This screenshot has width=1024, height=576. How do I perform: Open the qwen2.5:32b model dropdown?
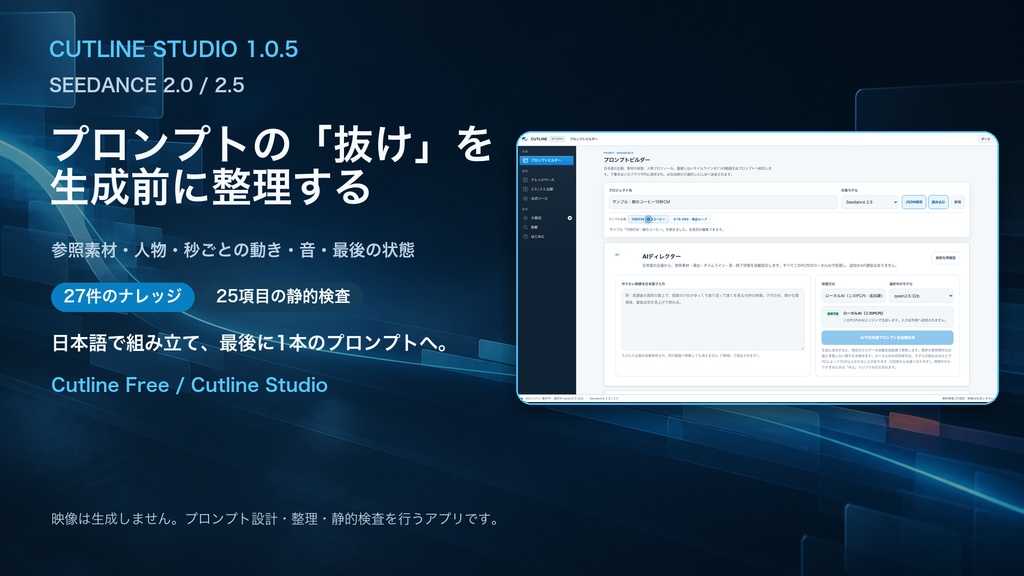(x=921, y=296)
